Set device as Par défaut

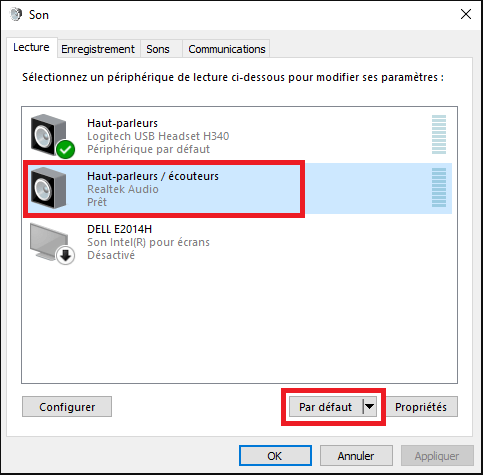[x=326, y=407]
